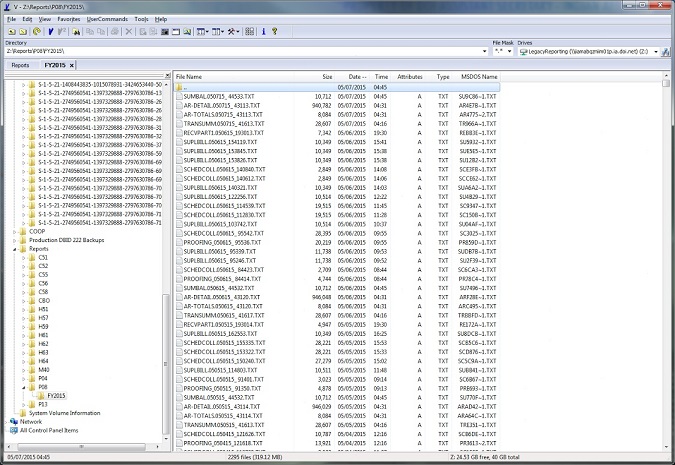Image resolution: width=675 pixels, height=465 pixels.
Task: Expand the C51 folder node
Action: 24,257
